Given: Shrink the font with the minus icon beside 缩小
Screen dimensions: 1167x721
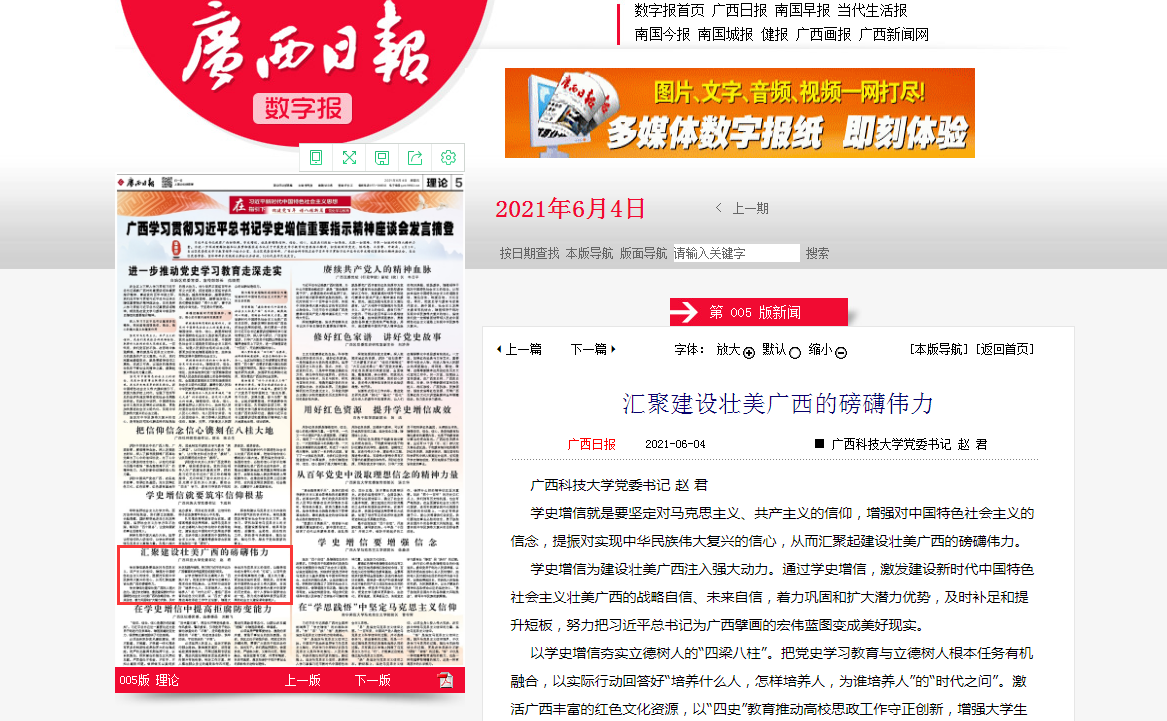Looking at the screenshot, I should 841,353.
